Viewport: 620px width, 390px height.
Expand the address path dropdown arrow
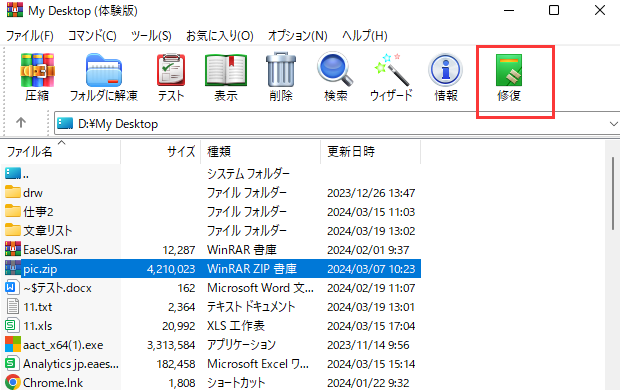coord(613,124)
